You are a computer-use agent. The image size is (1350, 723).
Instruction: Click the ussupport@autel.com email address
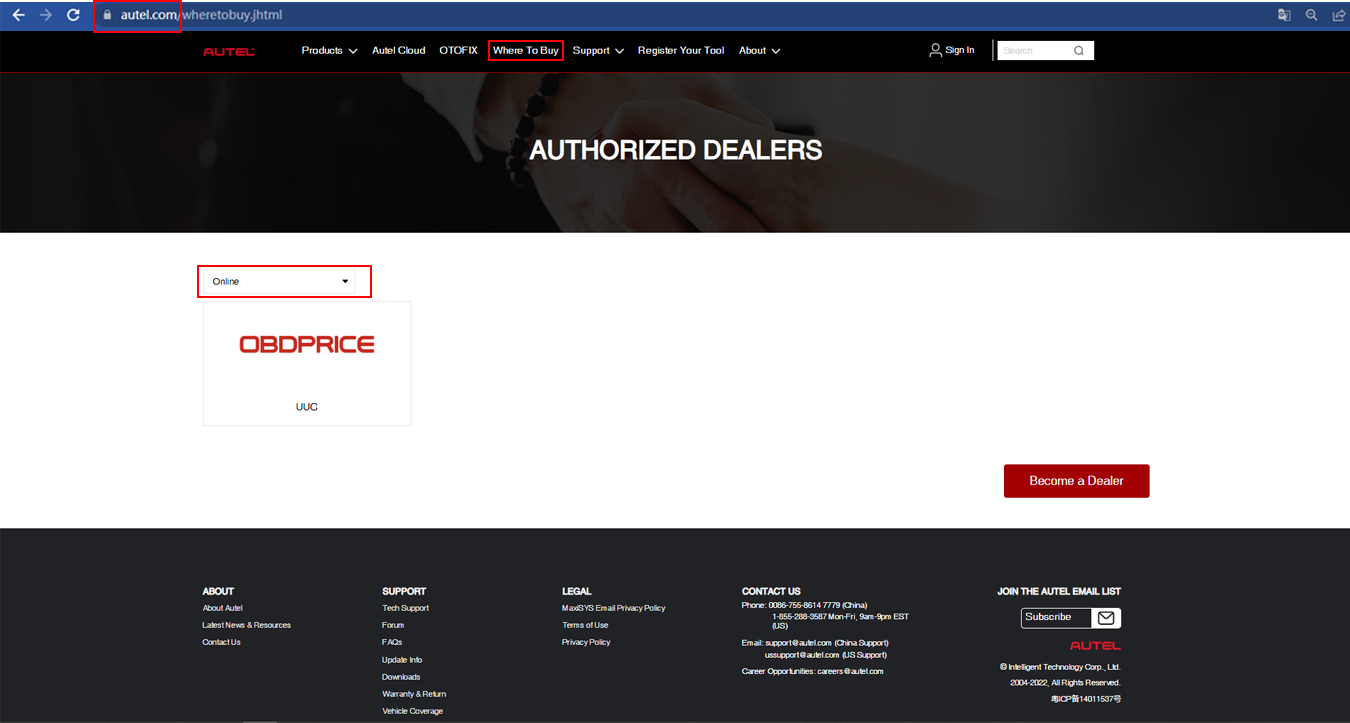click(803, 655)
